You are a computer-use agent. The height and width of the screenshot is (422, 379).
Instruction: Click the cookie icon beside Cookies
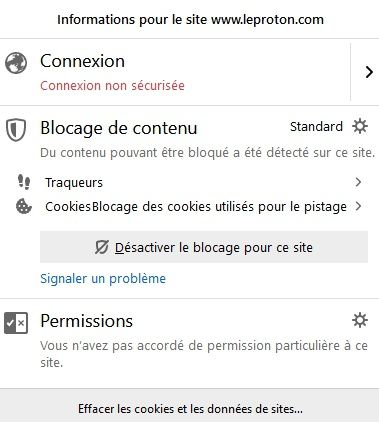(x=24, y=206)
